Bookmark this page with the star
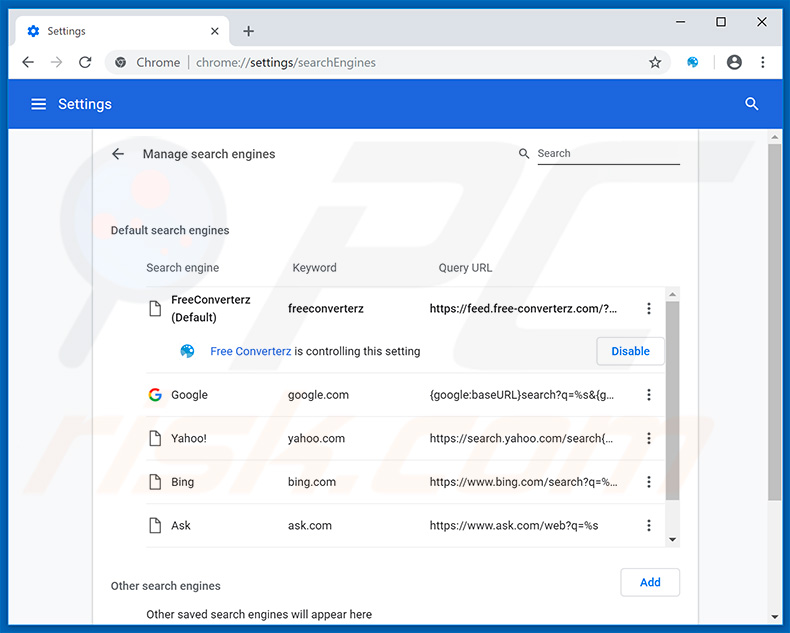The height and width of the screenshot is (633, 790). coord(655,62)
